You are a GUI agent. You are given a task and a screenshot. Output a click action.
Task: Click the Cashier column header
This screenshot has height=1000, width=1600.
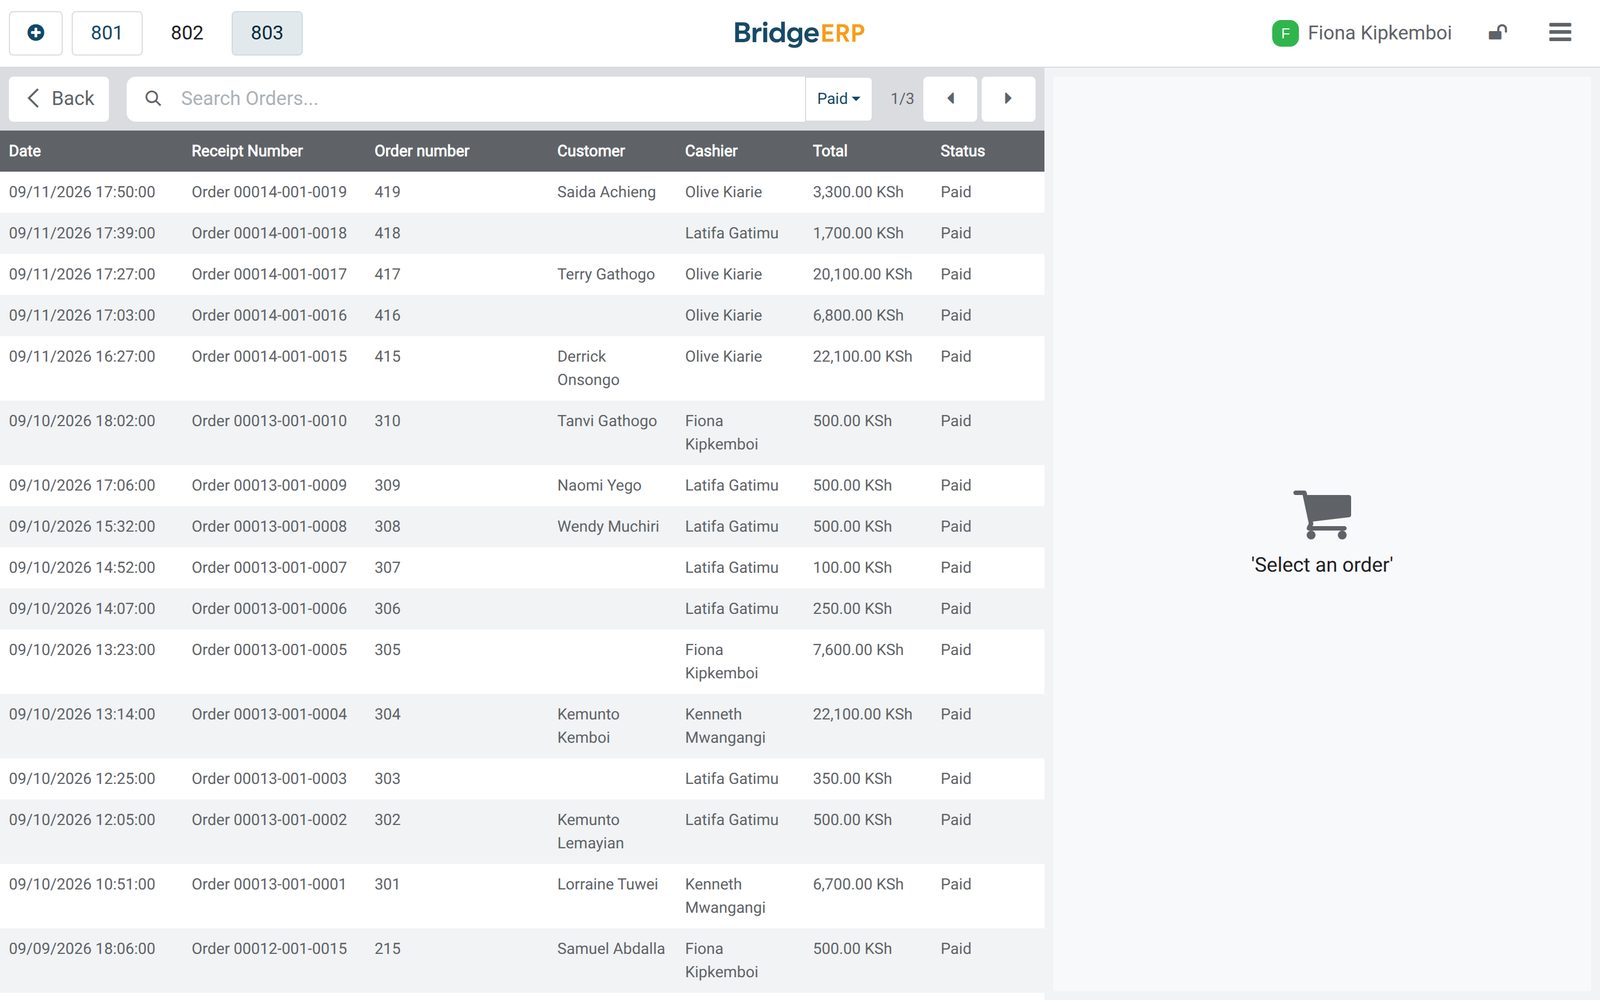tap(711, 151)
